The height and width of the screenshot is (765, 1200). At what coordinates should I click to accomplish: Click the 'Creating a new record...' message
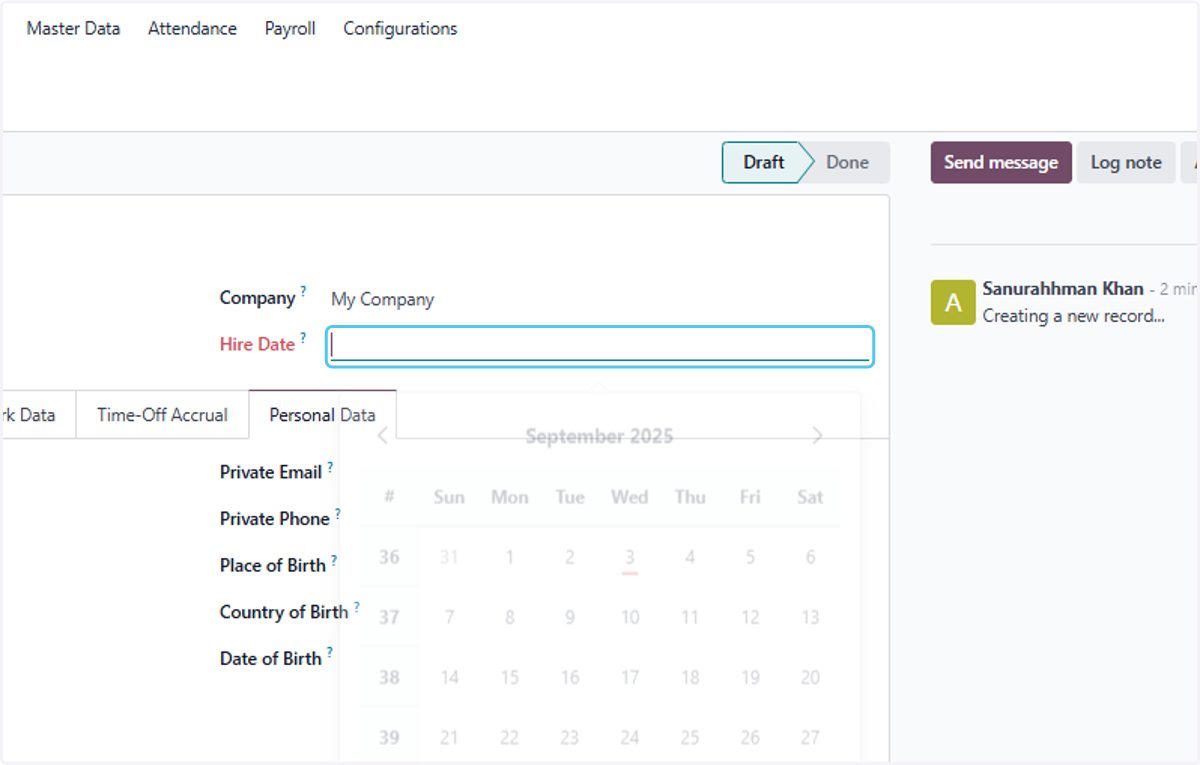(1074, 316)
